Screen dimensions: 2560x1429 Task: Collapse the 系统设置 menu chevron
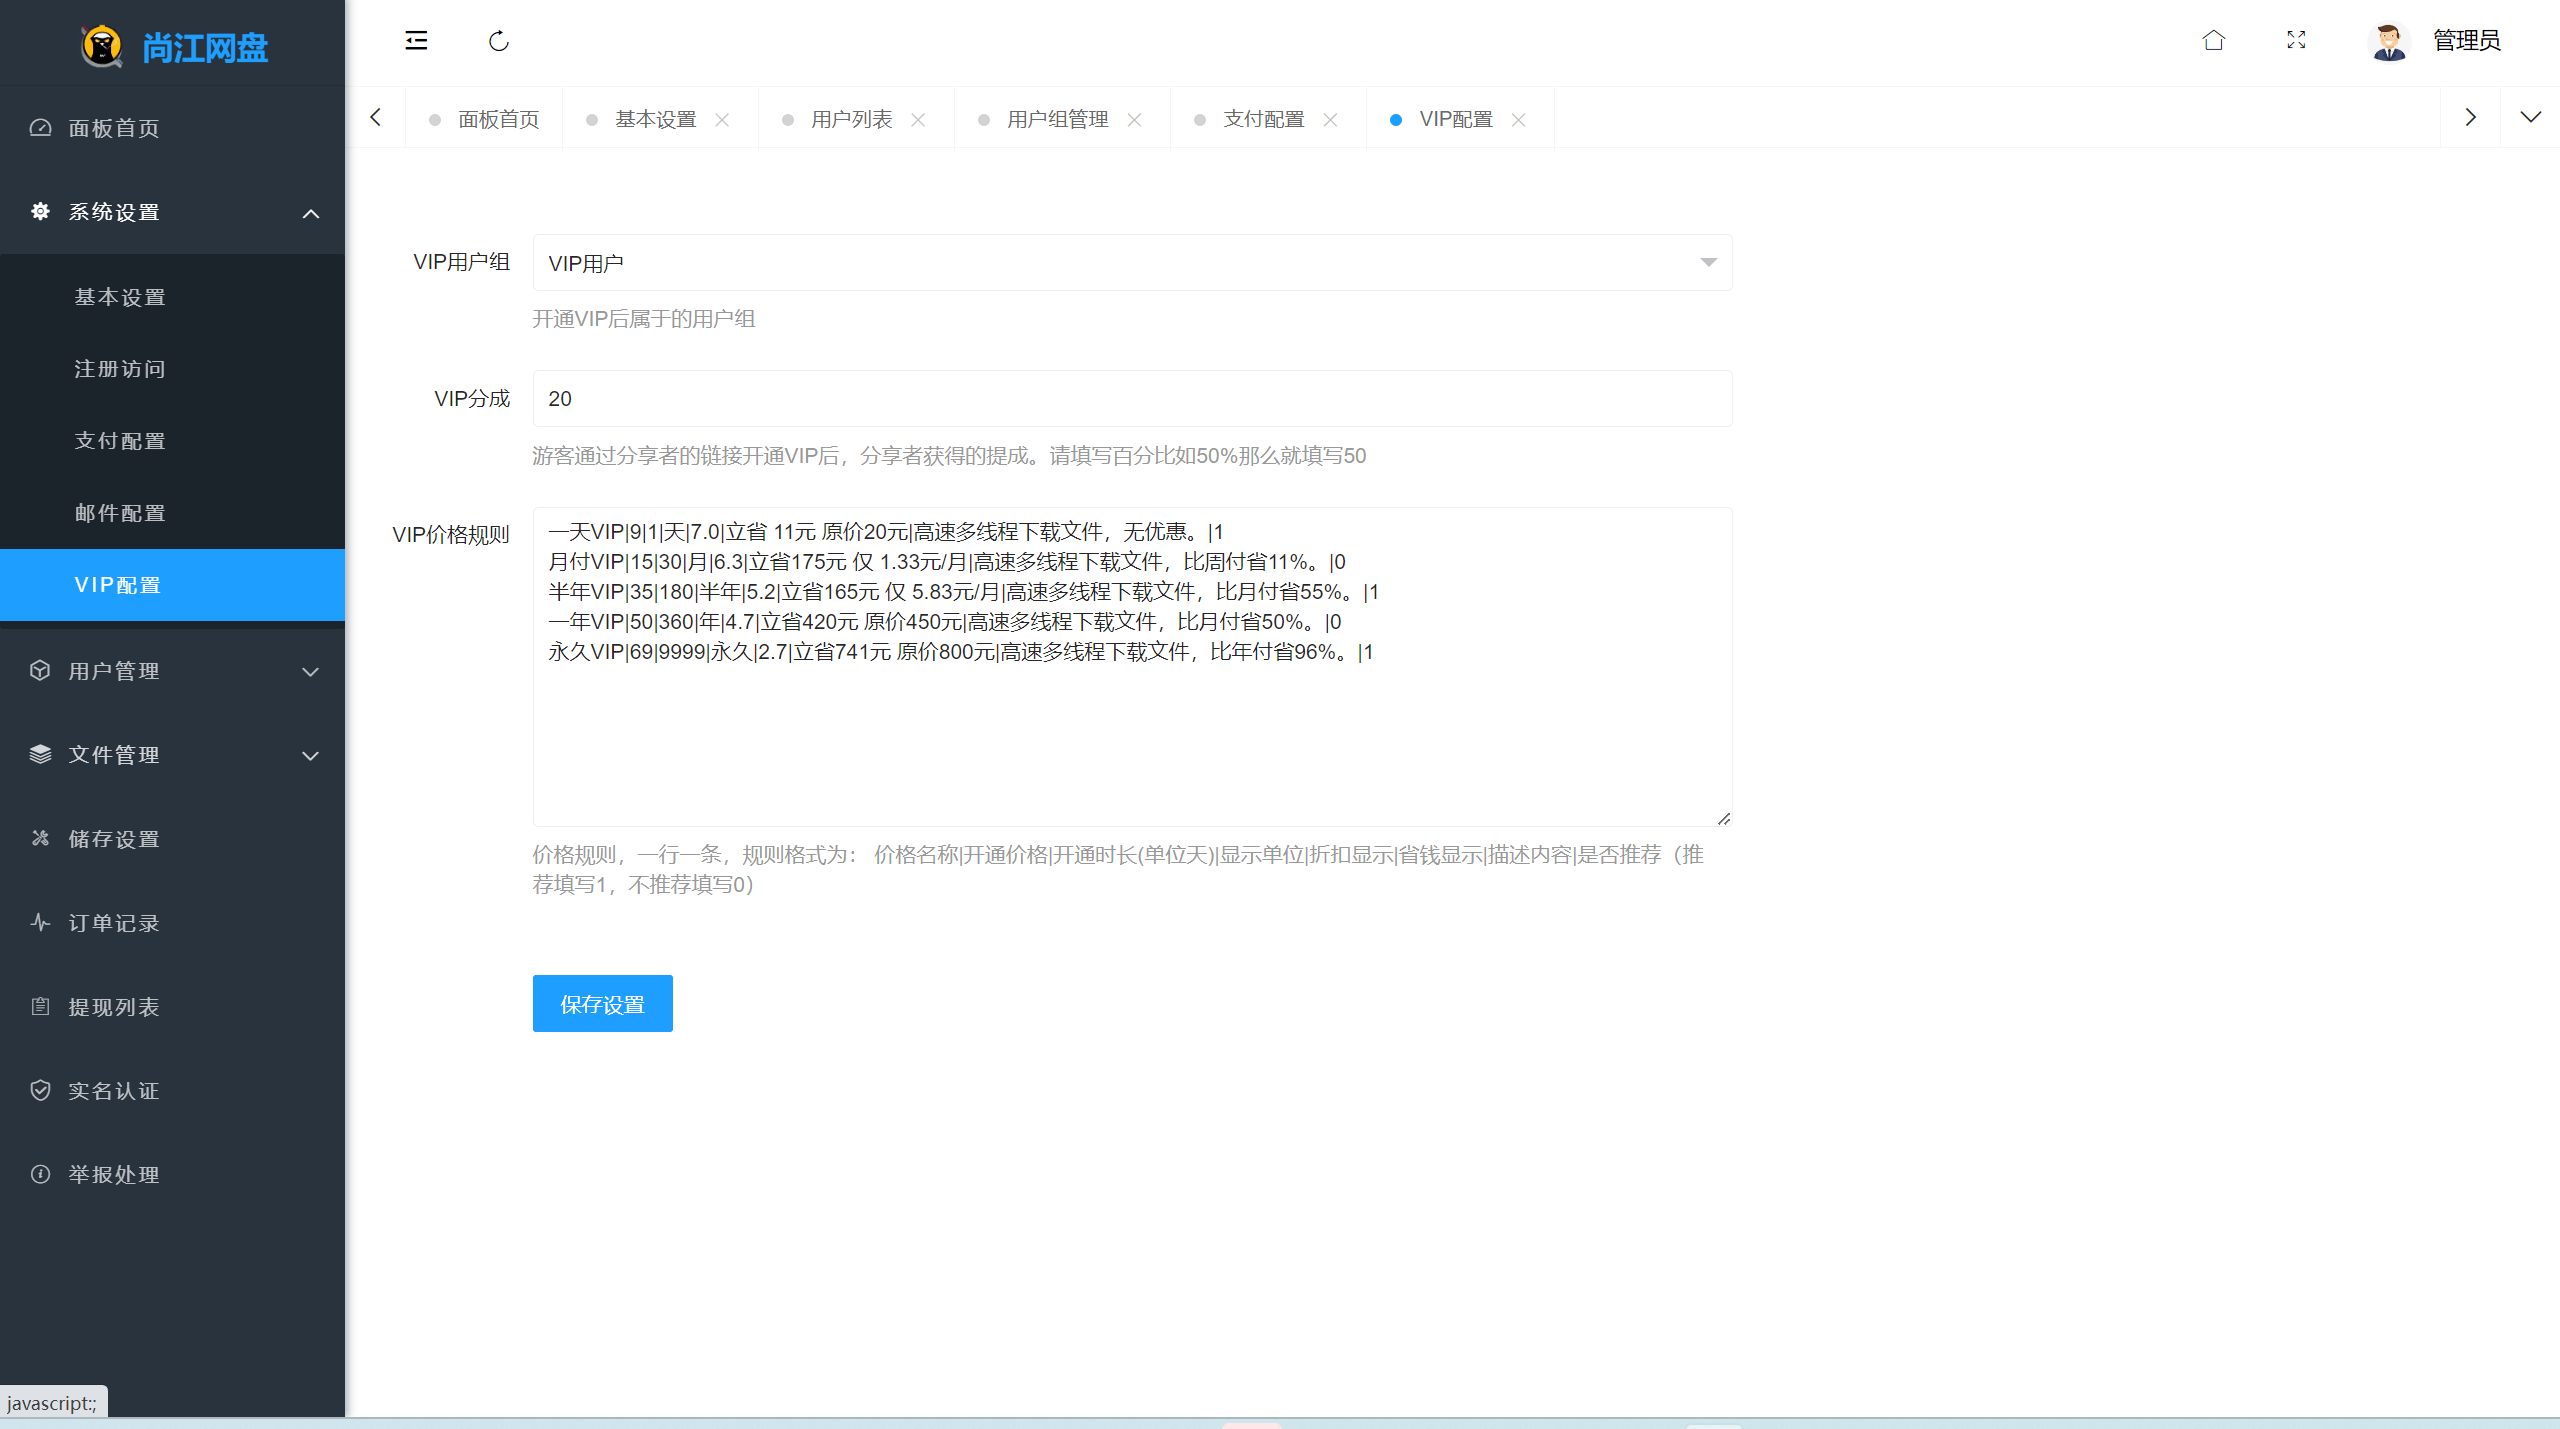[x=311, y=213]
